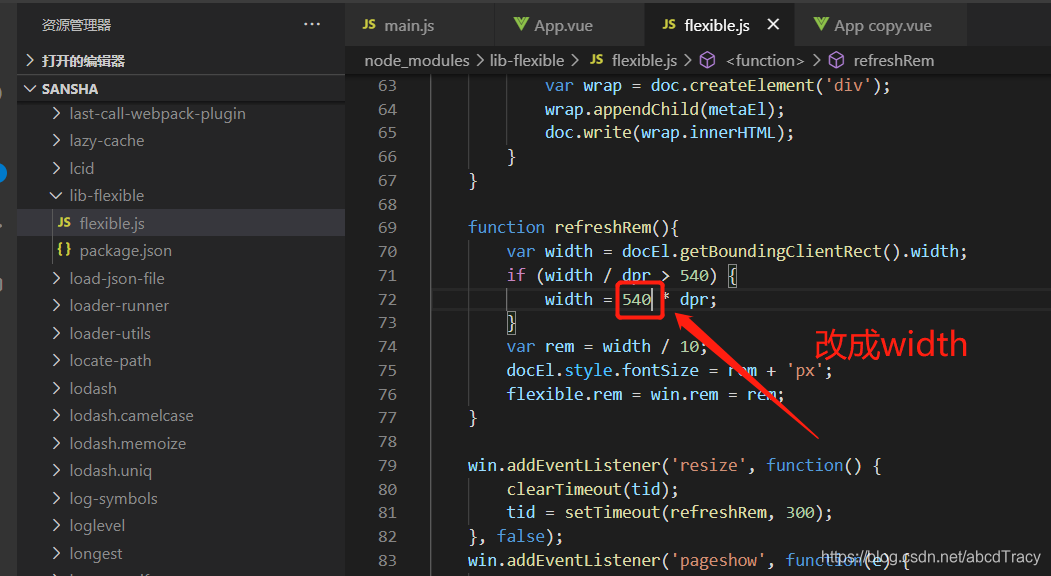
Task: Place cursor on 'function refreshRem(){' line
Action: (573, 227)
